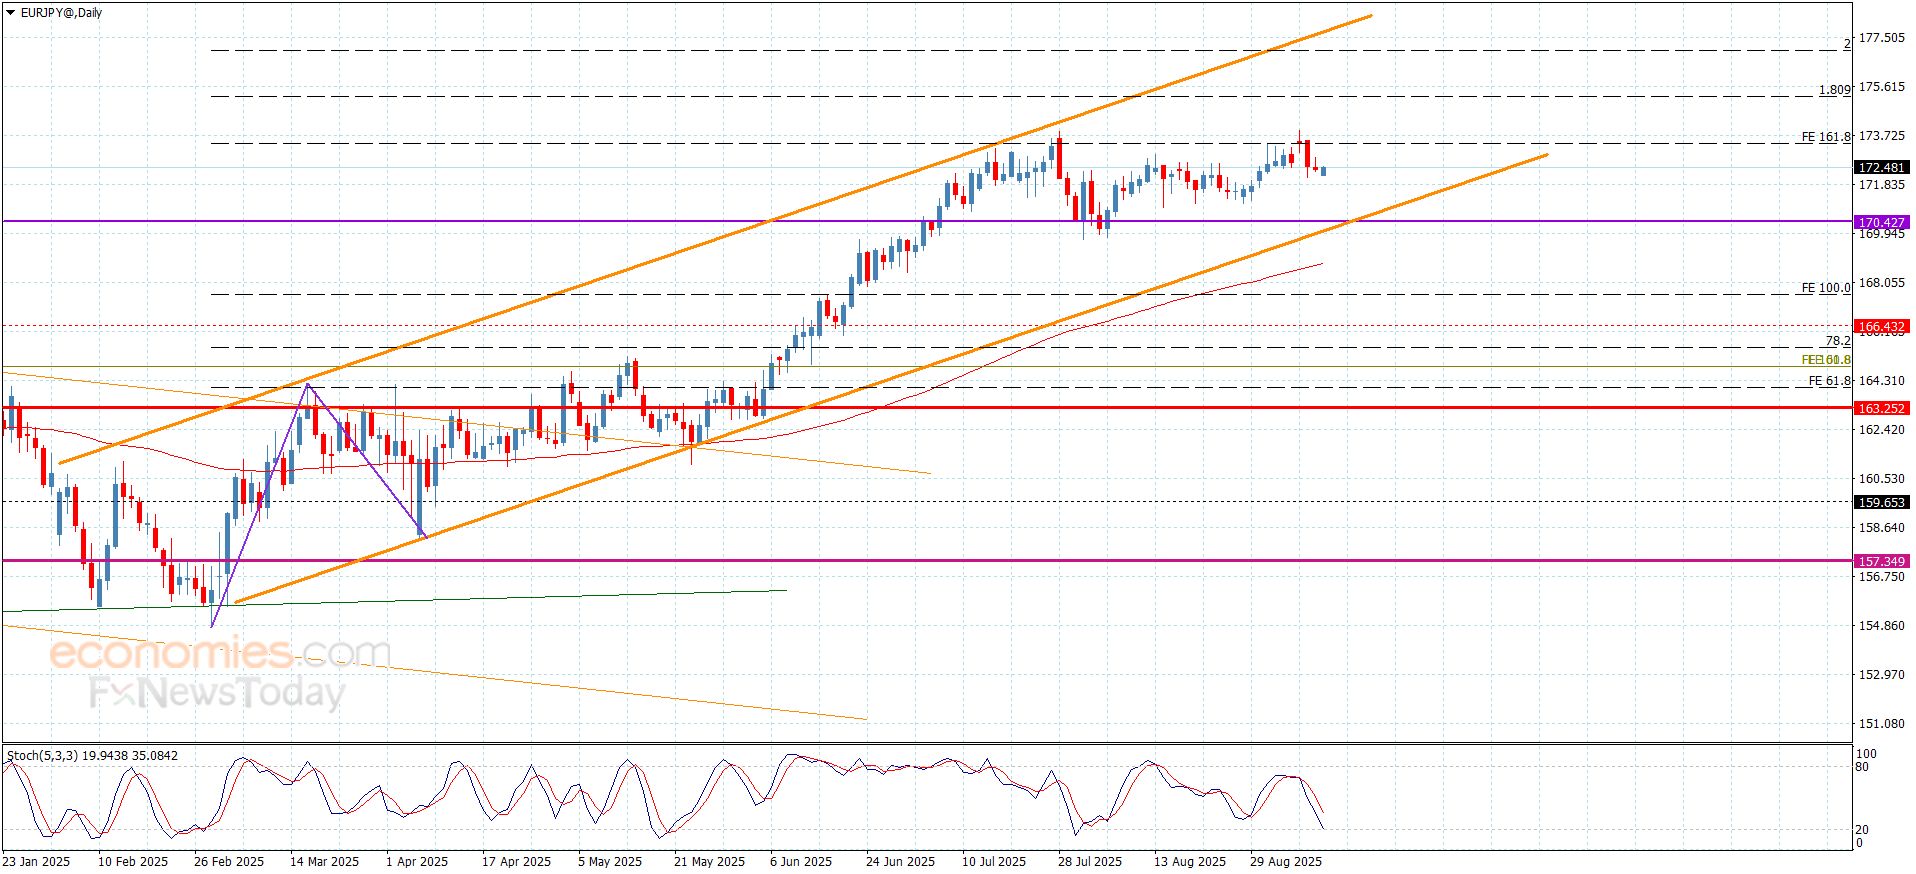Click the 6 Jun 2025 date label
Viewport: 1916px width, 874px height.
point(801,862)
